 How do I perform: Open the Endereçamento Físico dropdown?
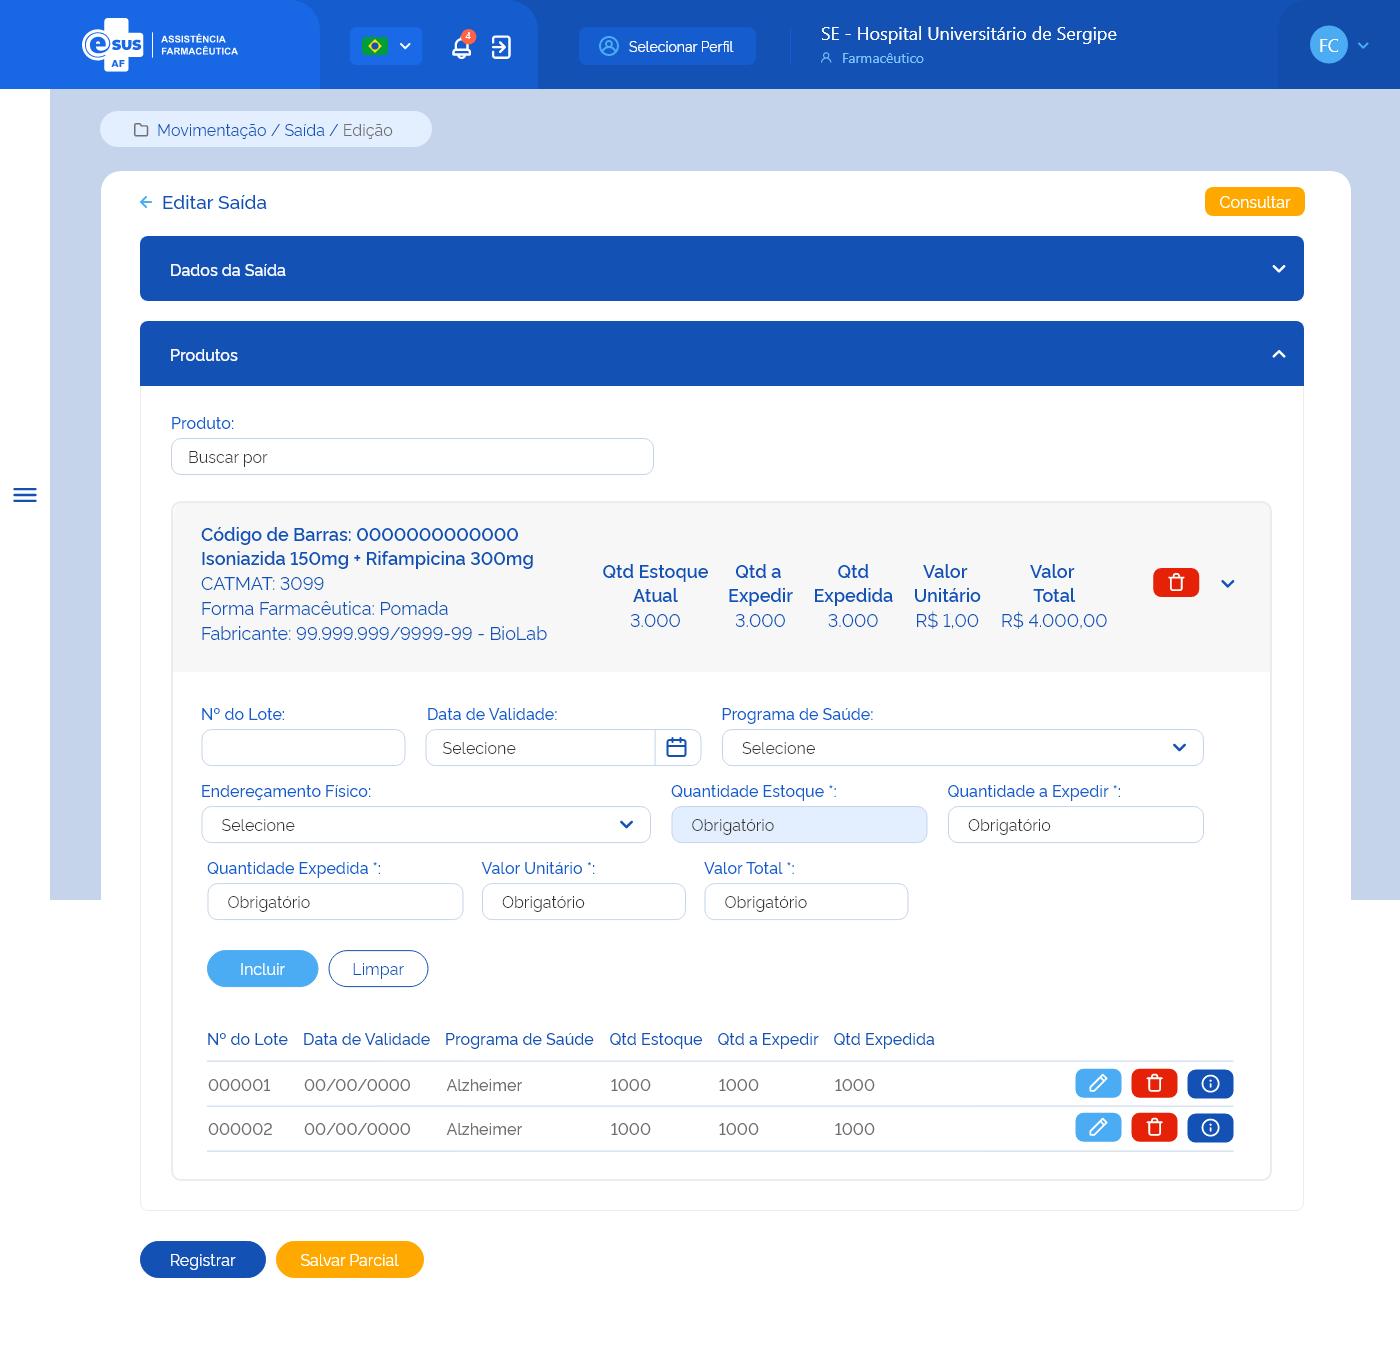click(426, 825)
